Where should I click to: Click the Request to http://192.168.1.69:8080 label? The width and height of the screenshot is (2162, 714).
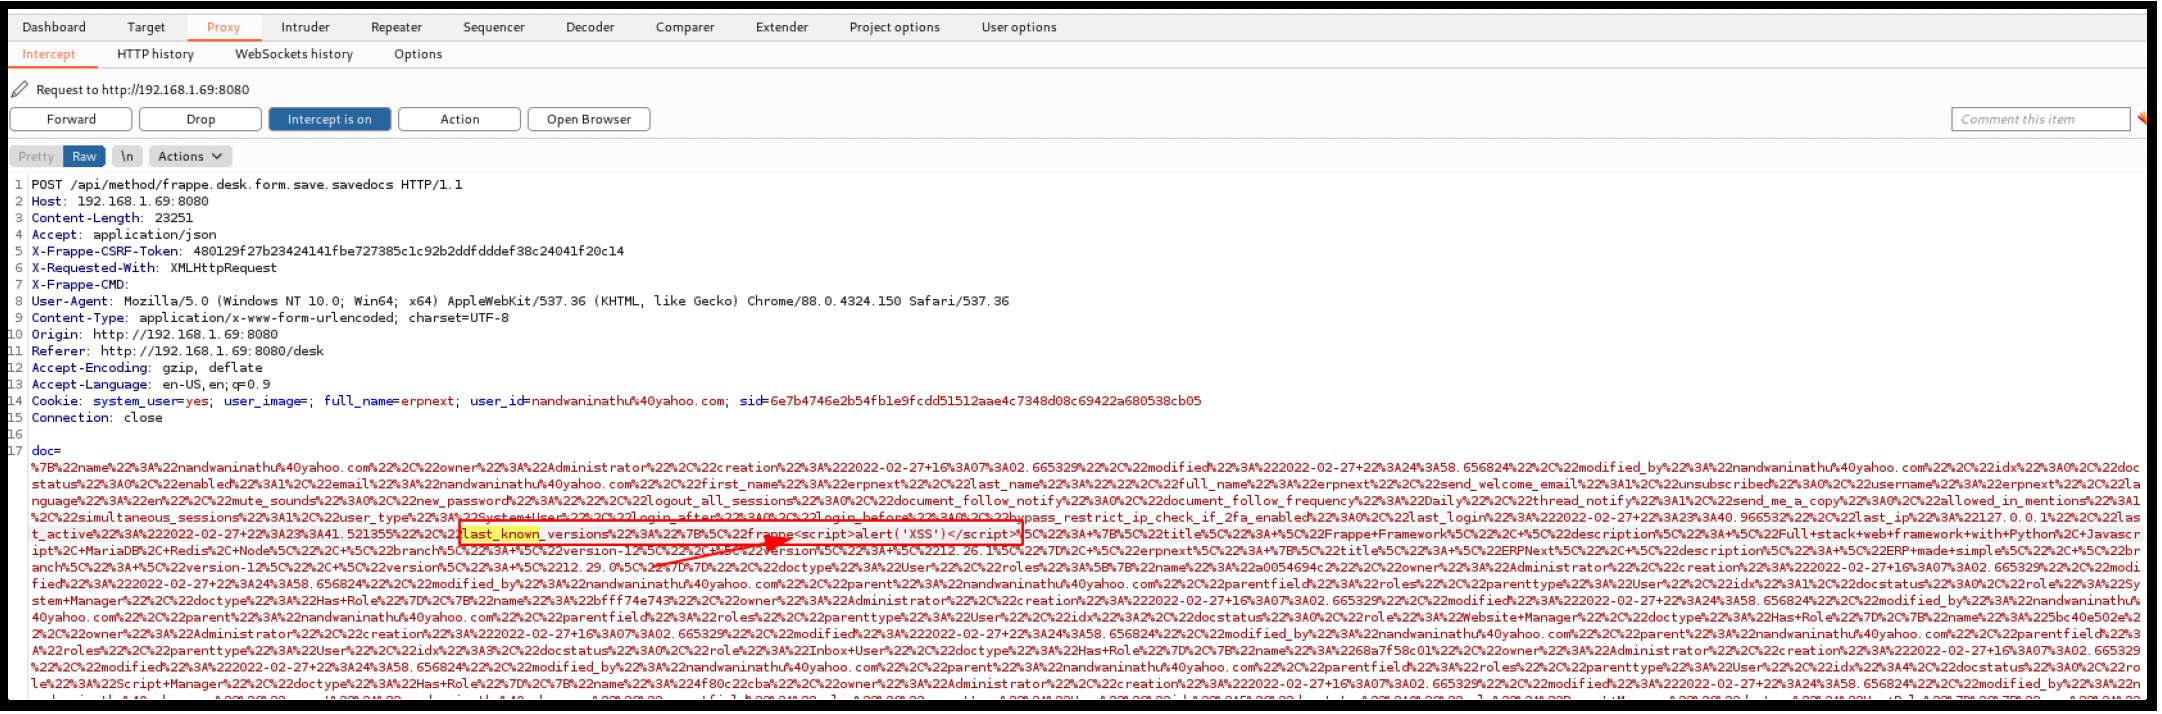[143, 89]
